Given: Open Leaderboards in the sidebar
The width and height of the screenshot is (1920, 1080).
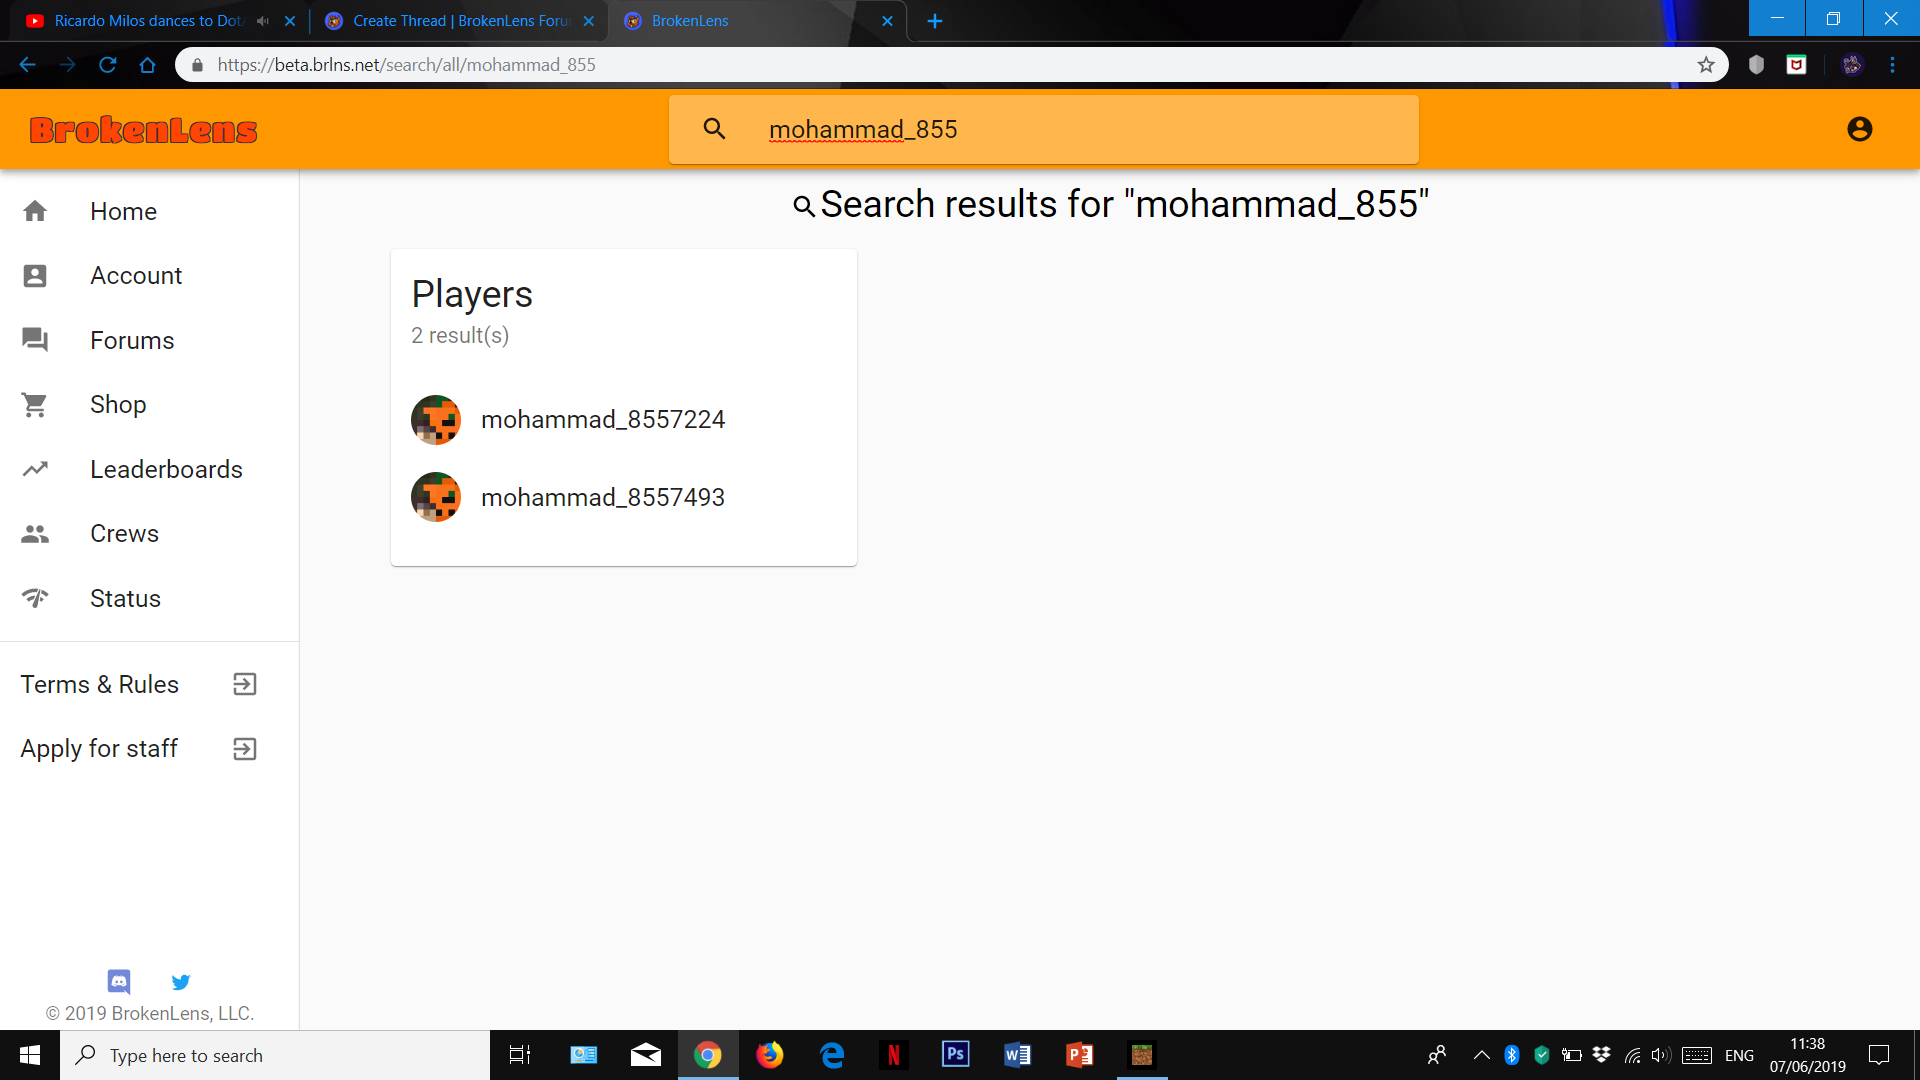Looking at the screenshot, I should [x=149, y=469].
